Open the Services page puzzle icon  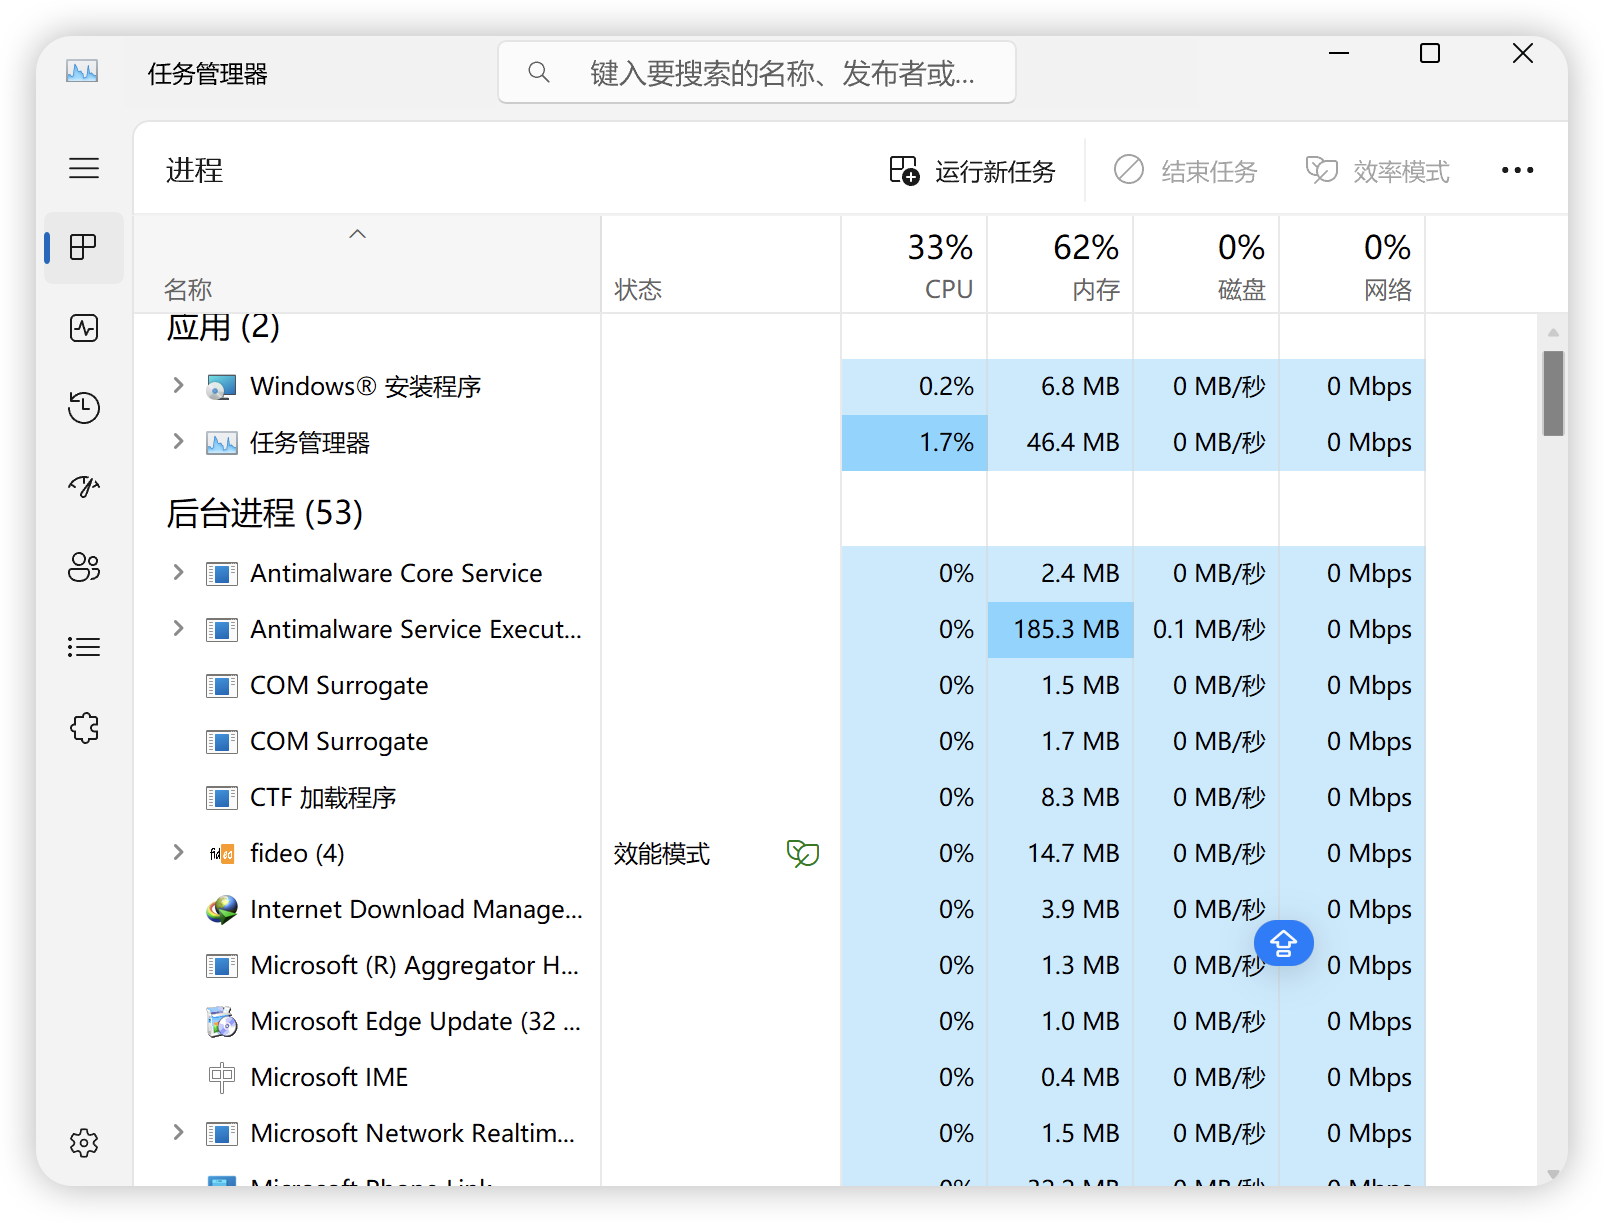(84, 727)
